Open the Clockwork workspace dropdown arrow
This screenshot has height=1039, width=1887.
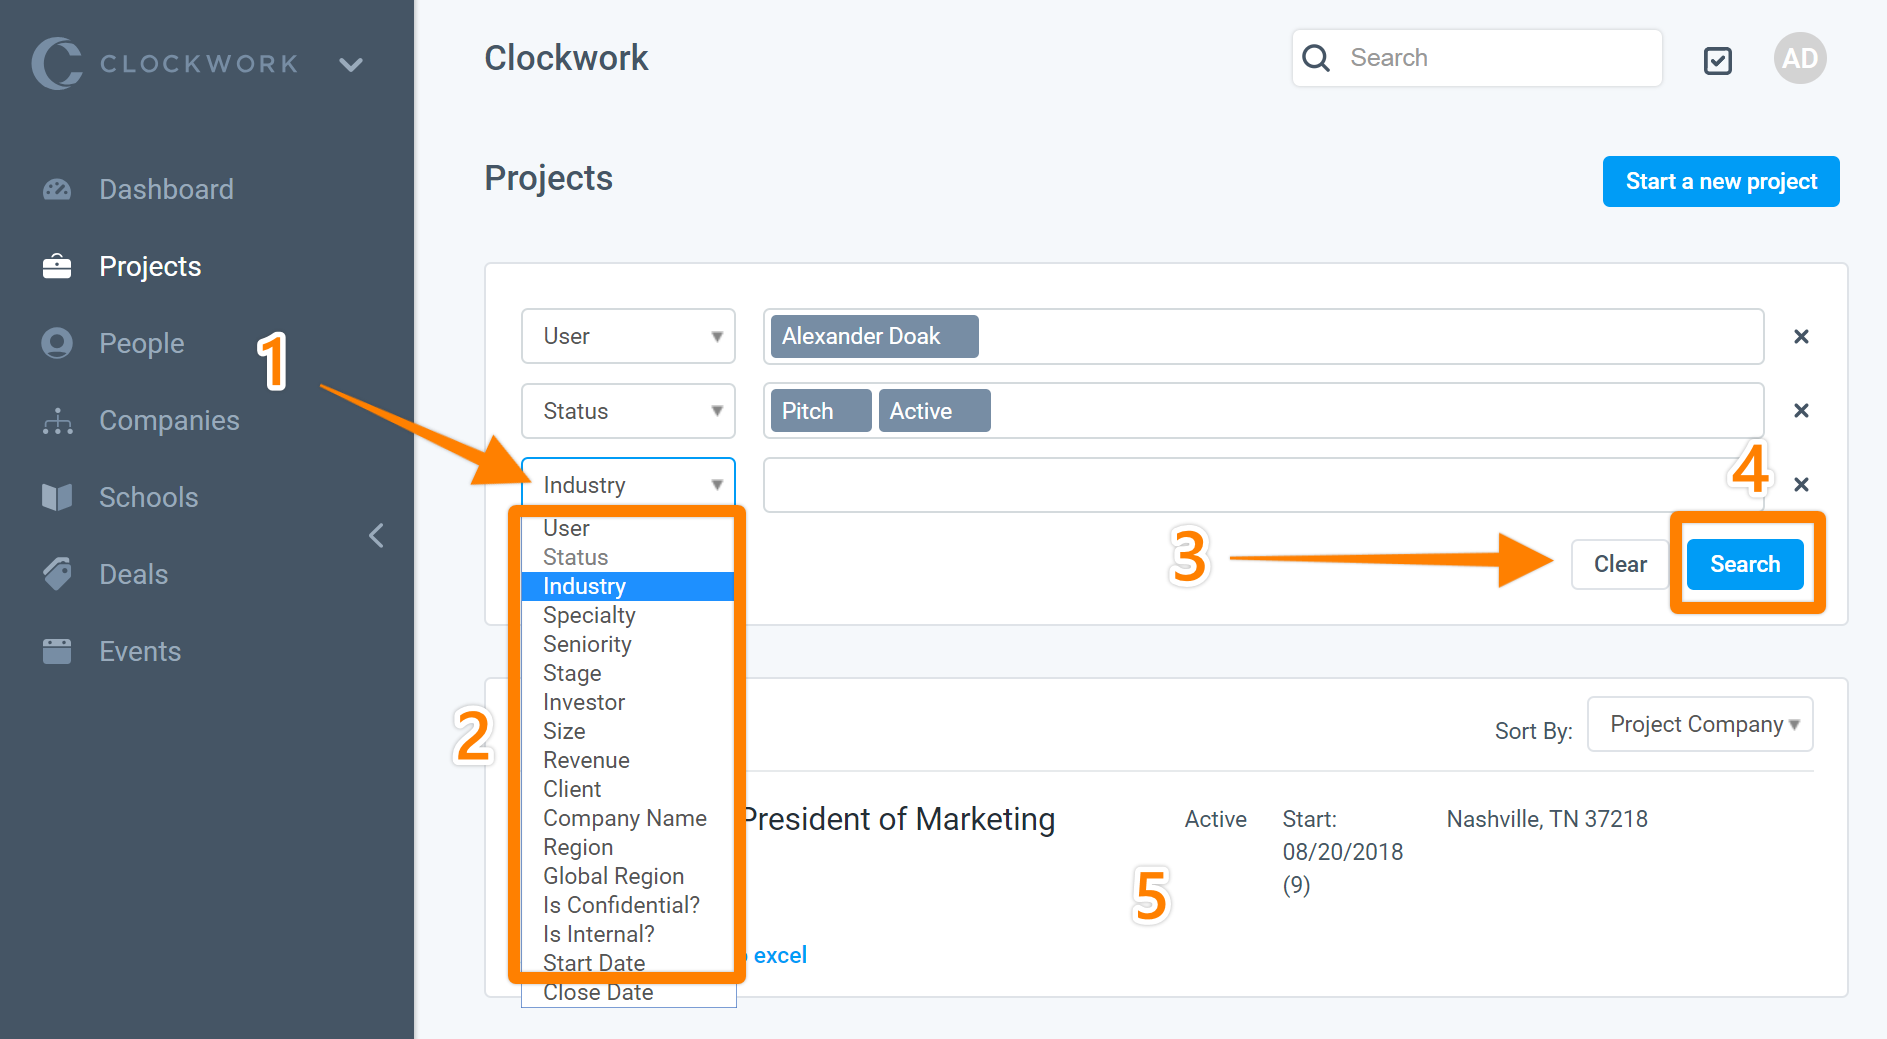351,63
